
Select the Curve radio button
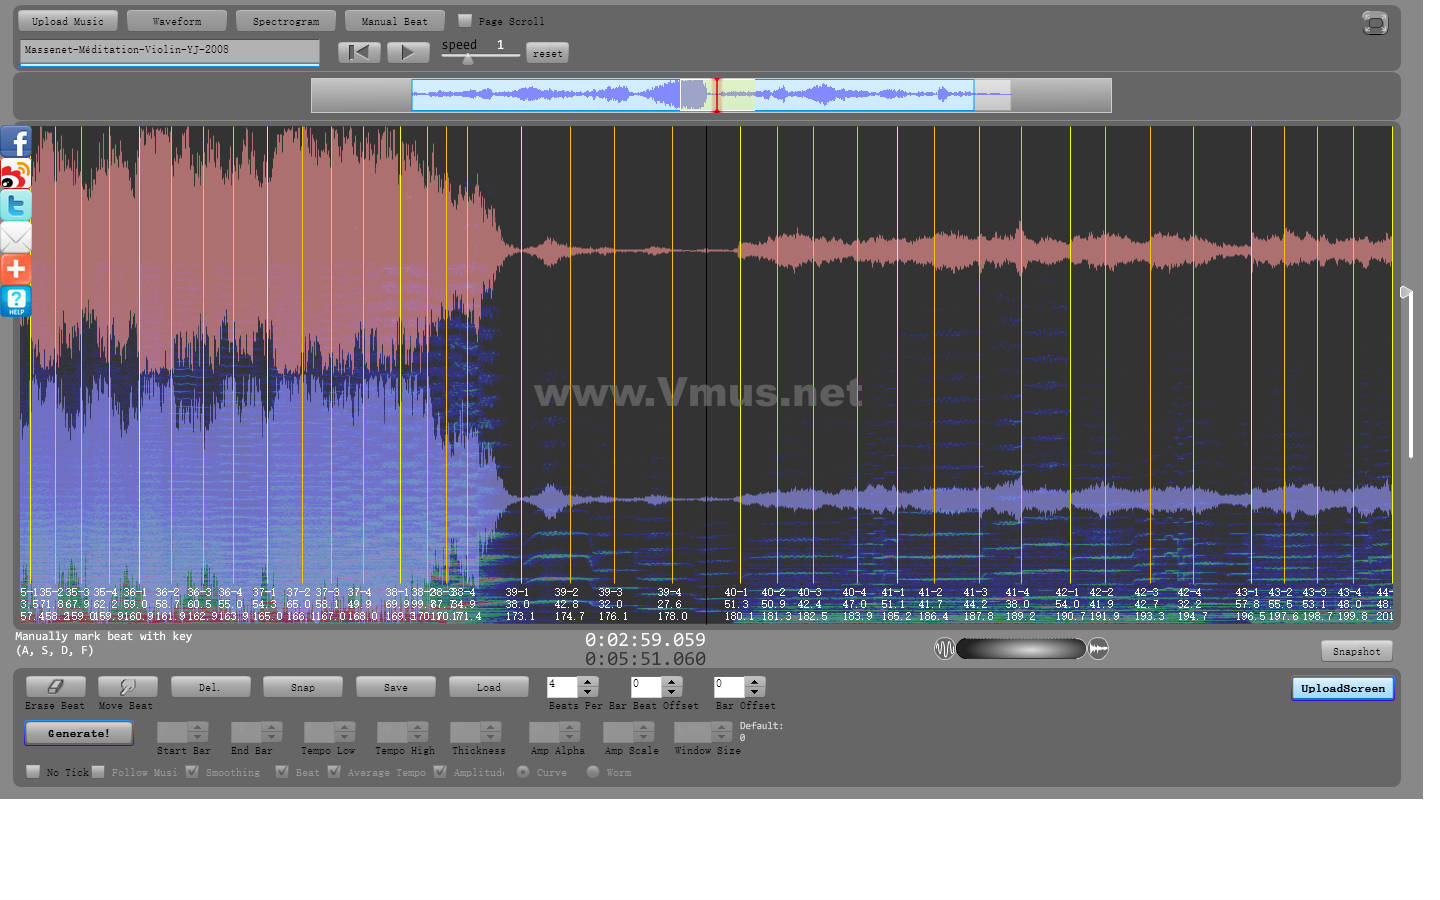click(x=523, y=771)
